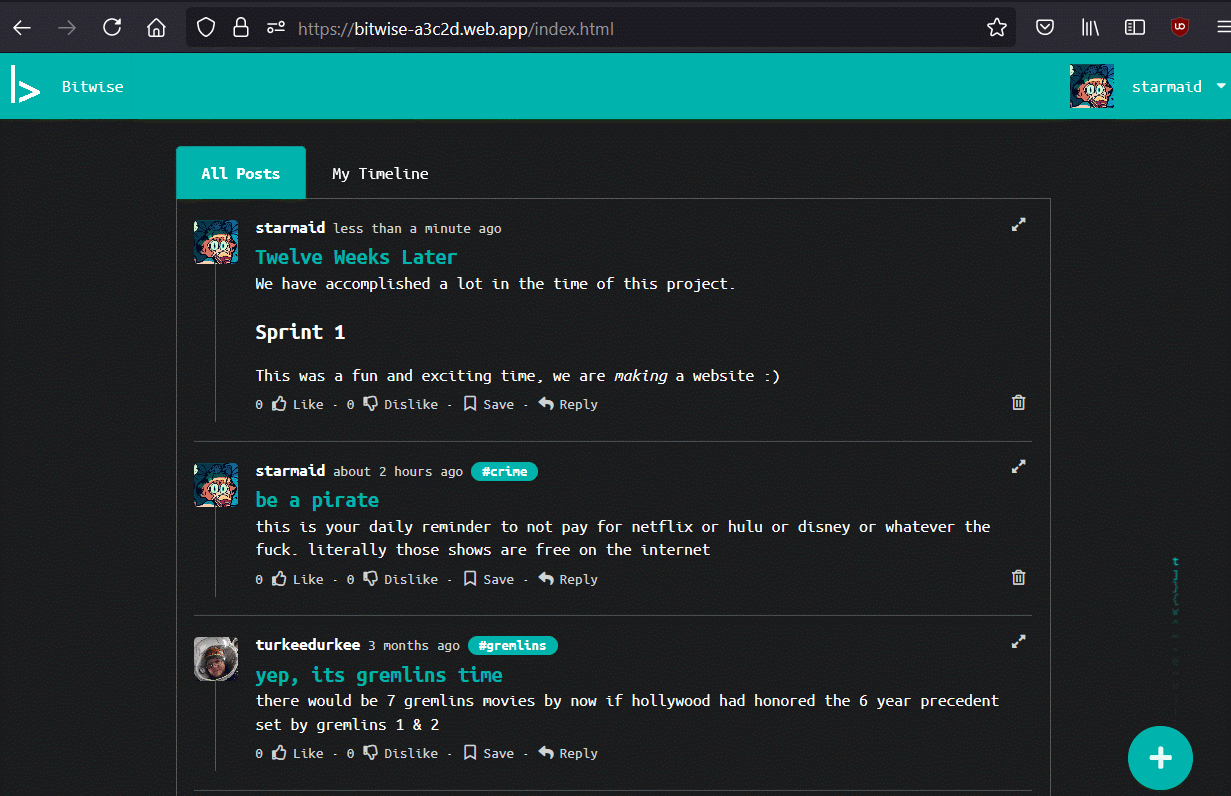
Task: Click the trash icon on be a pirate post
Action: tap(1018, 578)
